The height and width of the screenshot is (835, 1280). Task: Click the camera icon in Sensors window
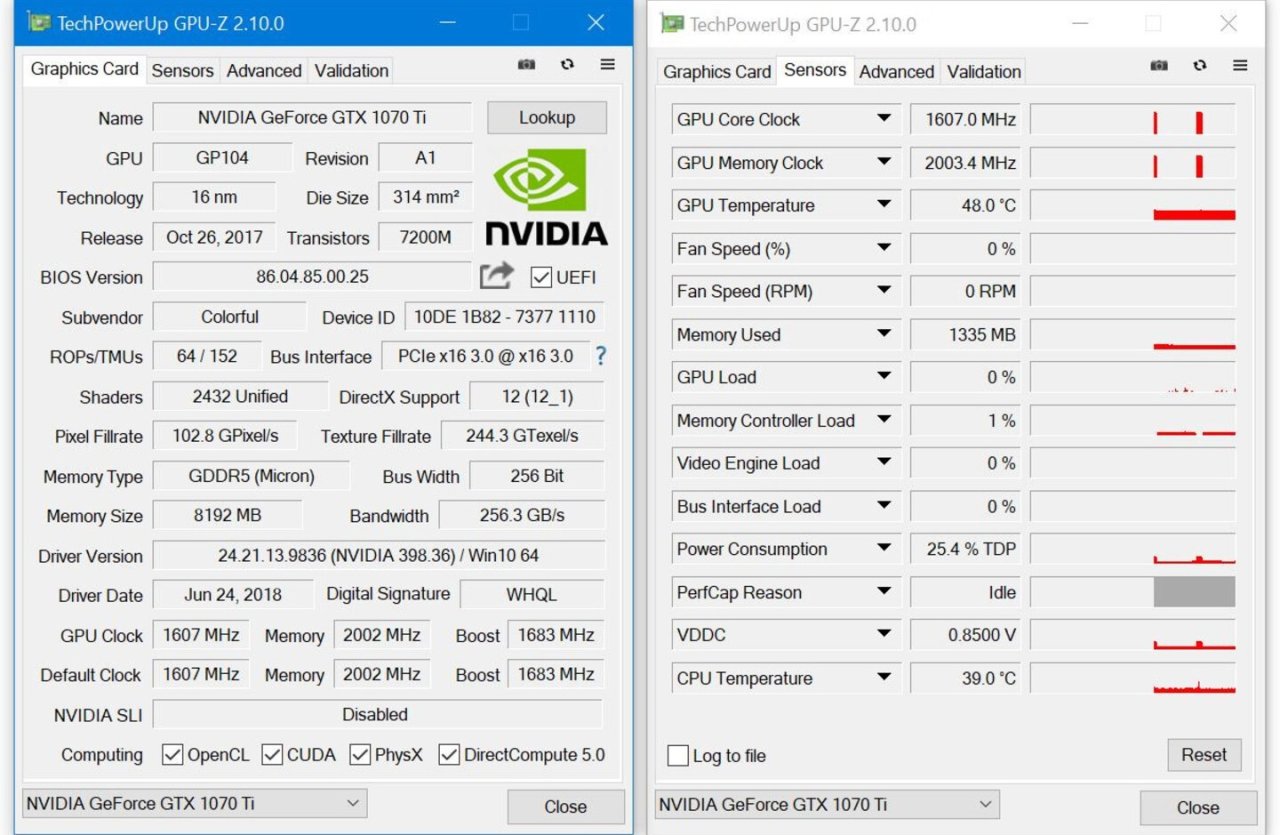[1159, 66]
